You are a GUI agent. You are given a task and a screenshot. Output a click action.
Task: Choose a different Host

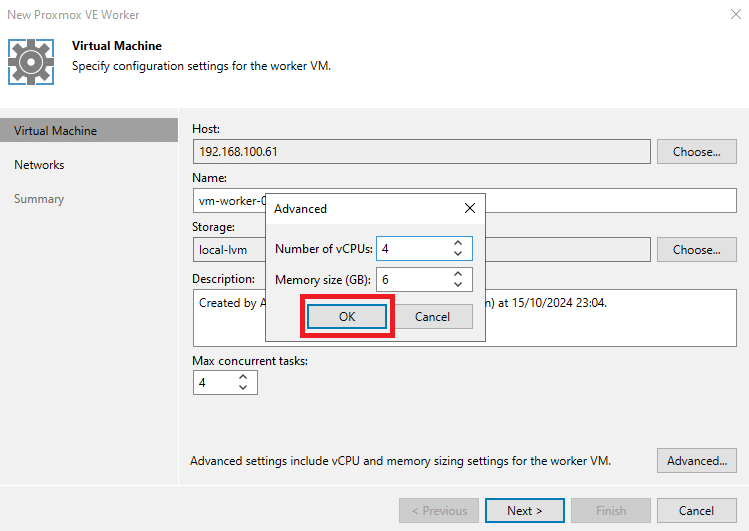(x=696, y=152)
